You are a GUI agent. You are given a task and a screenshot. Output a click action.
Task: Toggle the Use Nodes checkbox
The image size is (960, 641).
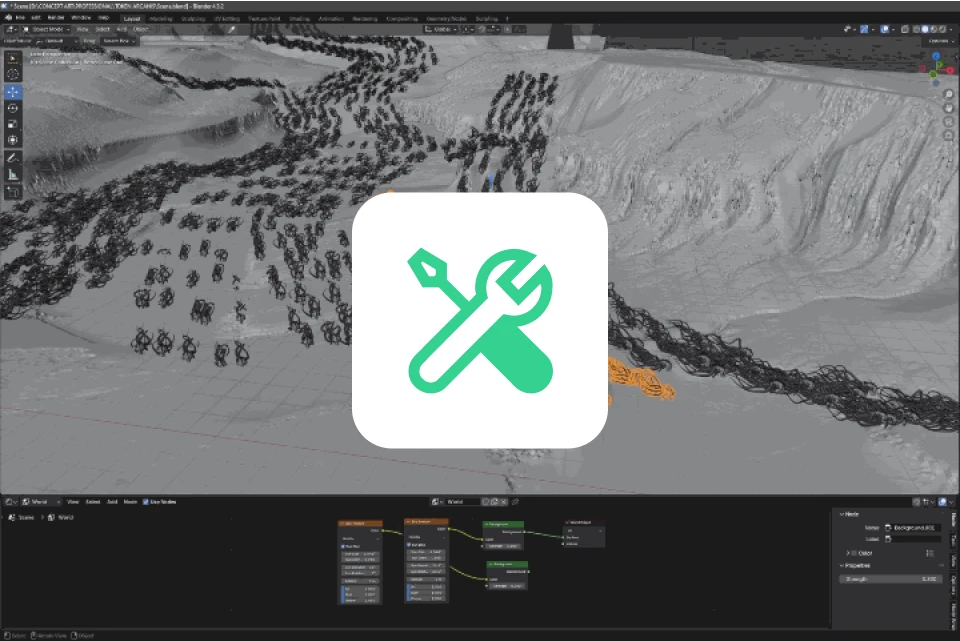coord(146,502)
